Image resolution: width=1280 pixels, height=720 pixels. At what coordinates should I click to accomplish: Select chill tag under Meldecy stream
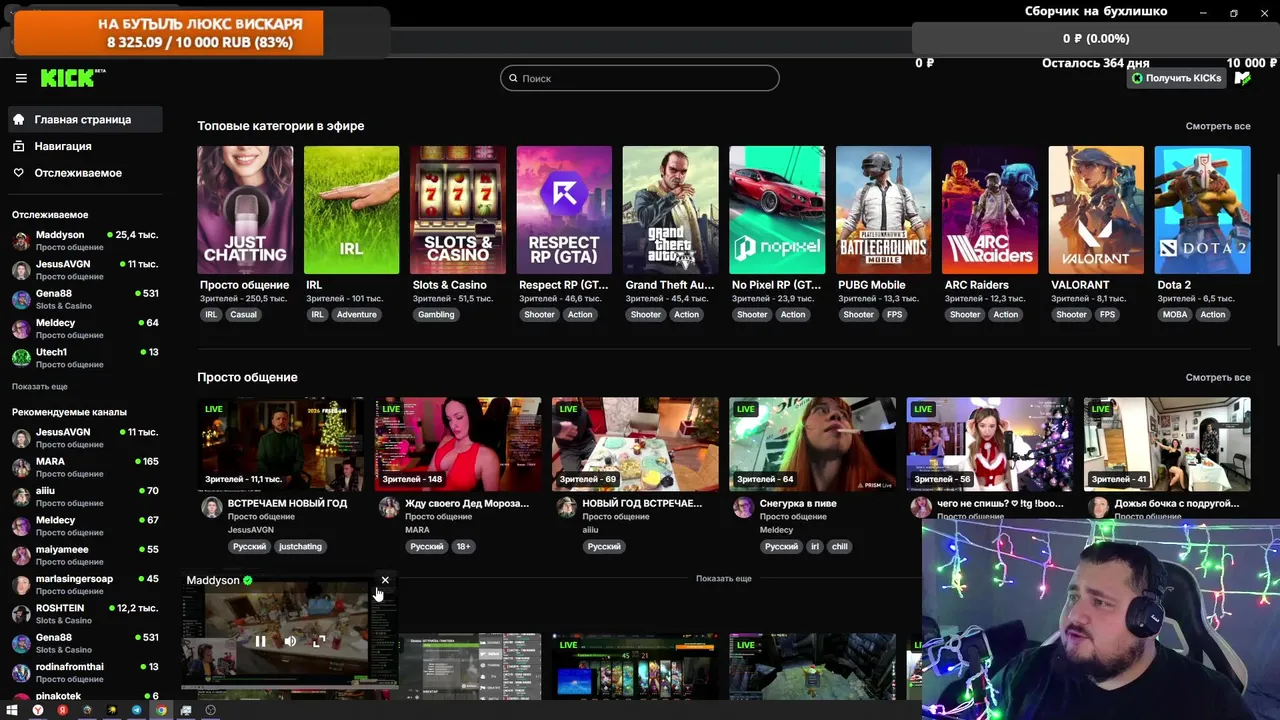[839, 546]
